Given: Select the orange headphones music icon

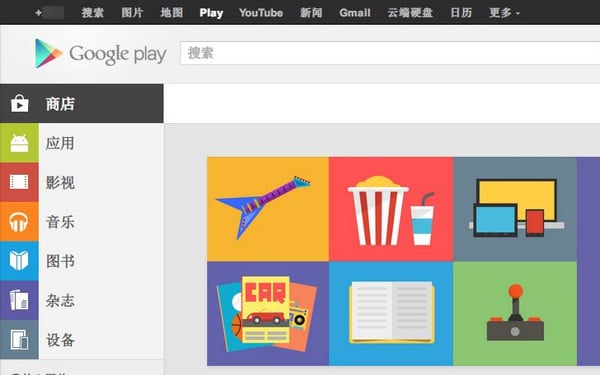Looking at the screenshot, I should 19,222.
